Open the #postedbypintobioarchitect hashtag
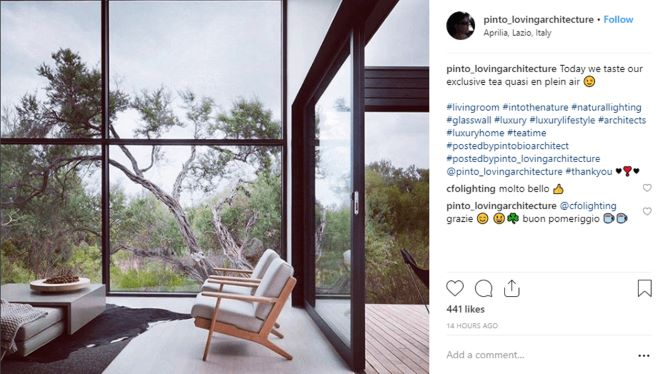The width and height of the screenshot is (668, 374). 507,146
